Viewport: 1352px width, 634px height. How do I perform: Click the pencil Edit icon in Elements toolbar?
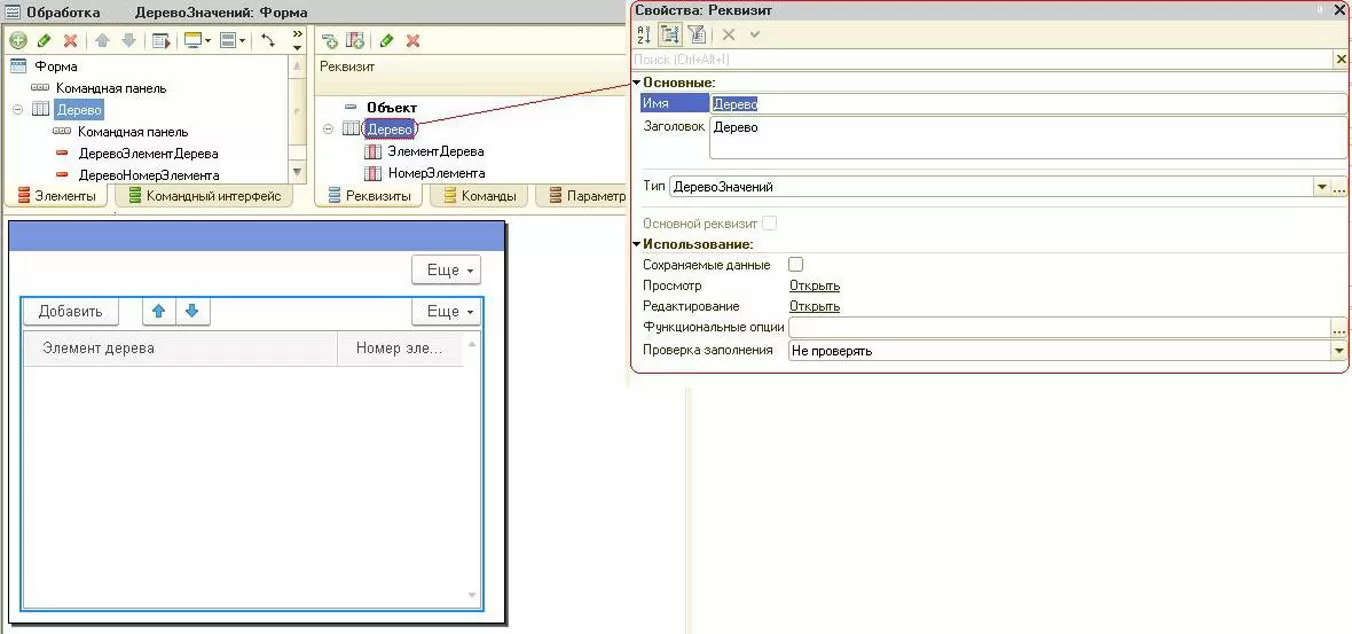[x=44, y=41]
